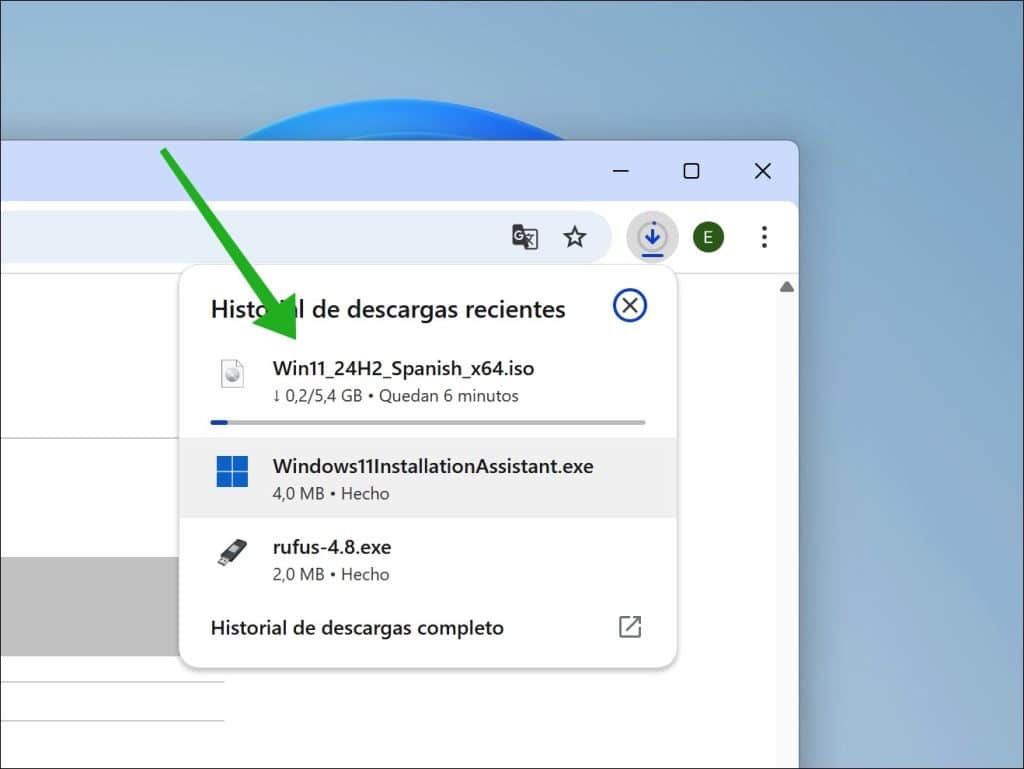Click the Windows logo file icon
Image resolution: width=1024 pixels, height=769 pixels.
[232, 471]
